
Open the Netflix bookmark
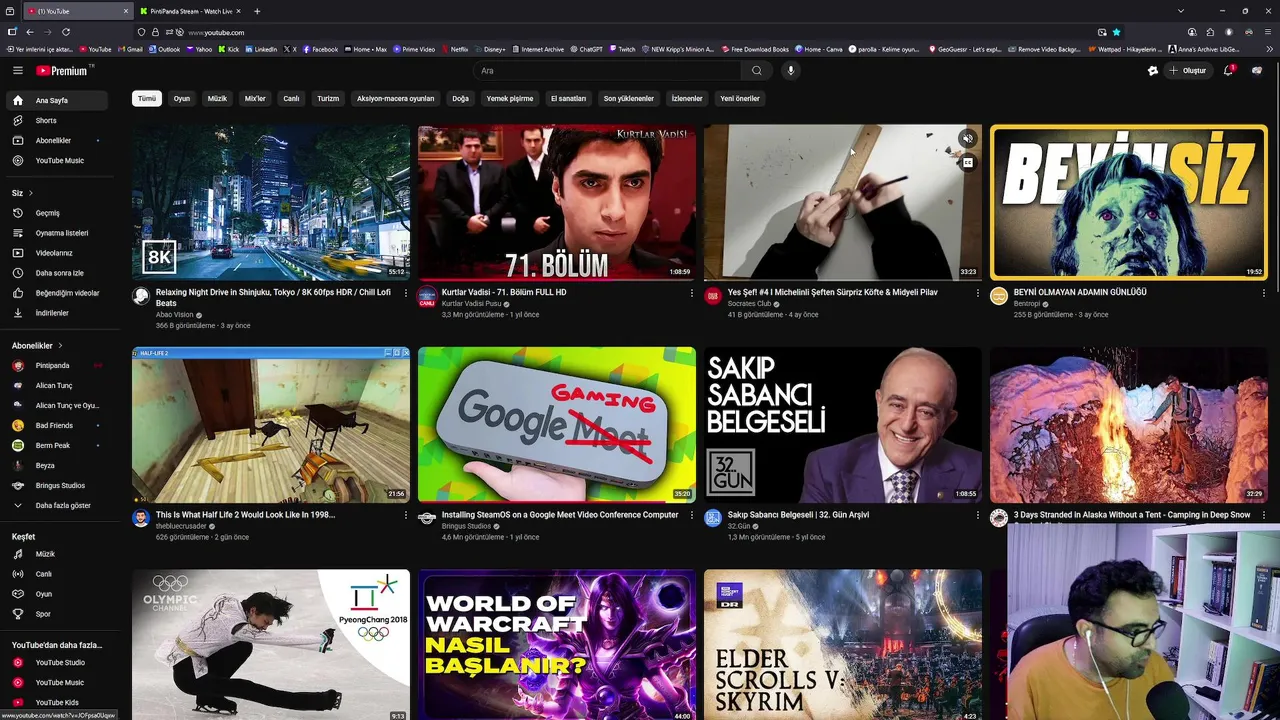[456, 49]
